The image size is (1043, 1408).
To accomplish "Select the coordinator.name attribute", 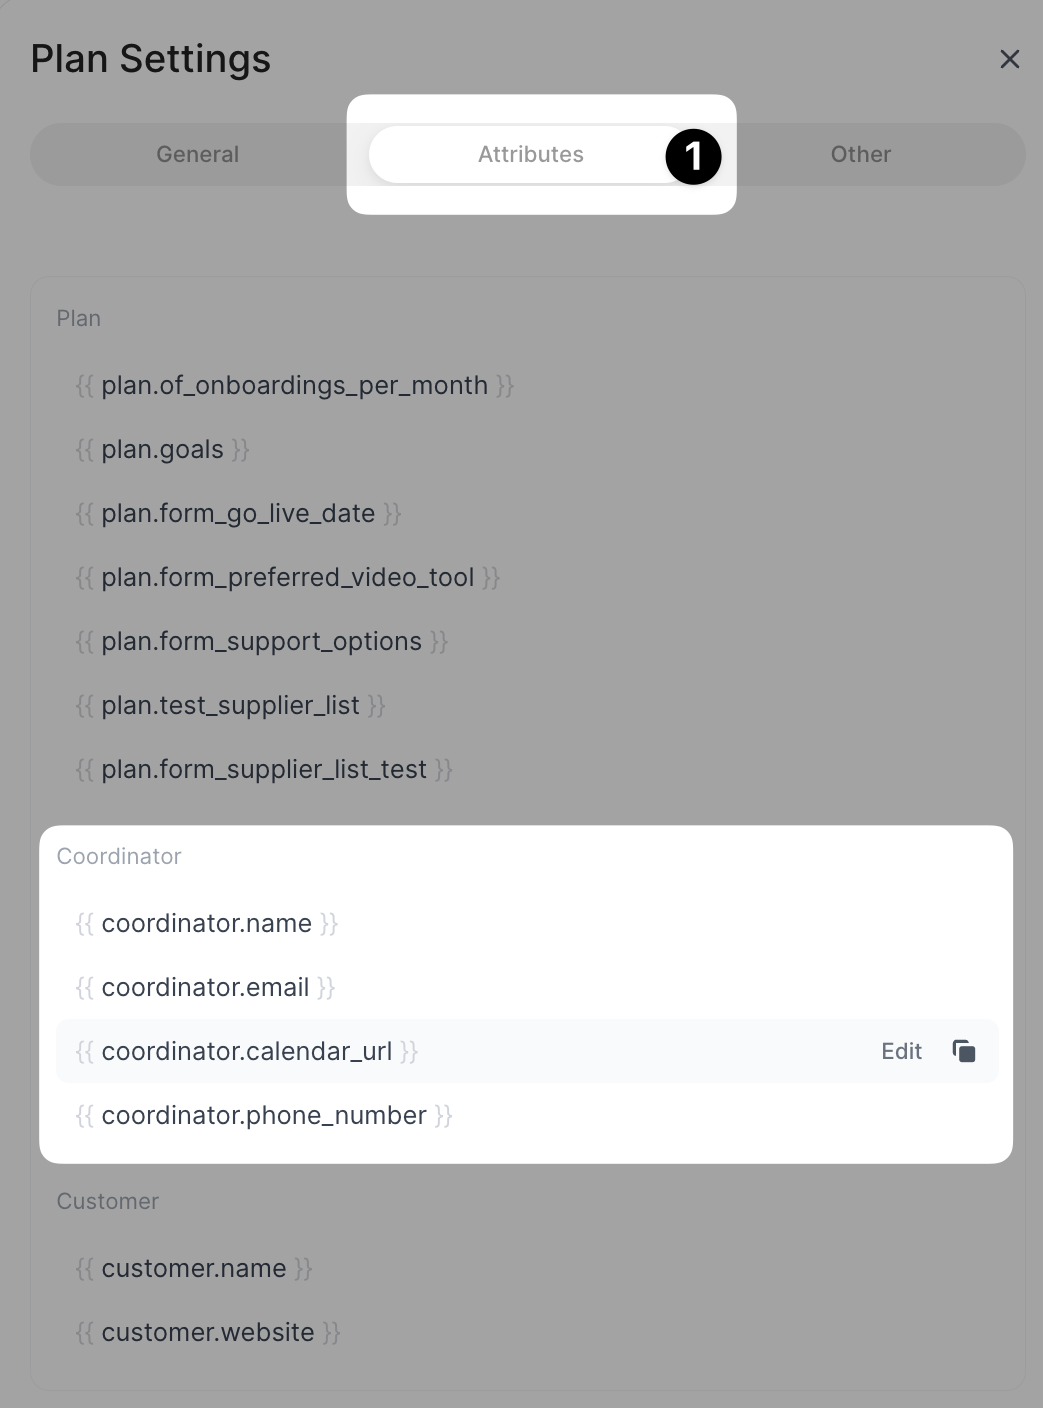I will click(x=207, y=923).
